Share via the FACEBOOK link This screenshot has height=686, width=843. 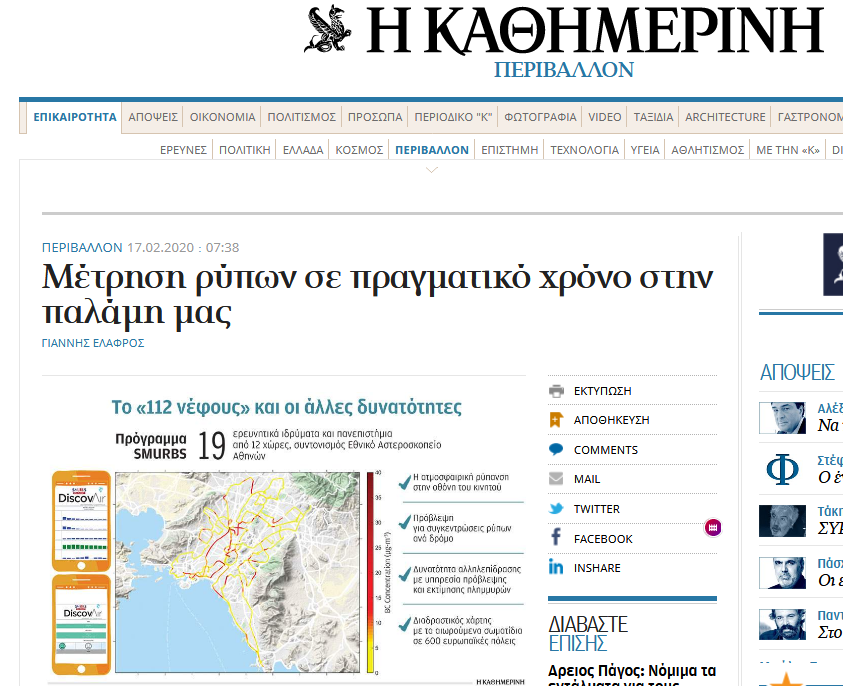click(x=603, y=539)
